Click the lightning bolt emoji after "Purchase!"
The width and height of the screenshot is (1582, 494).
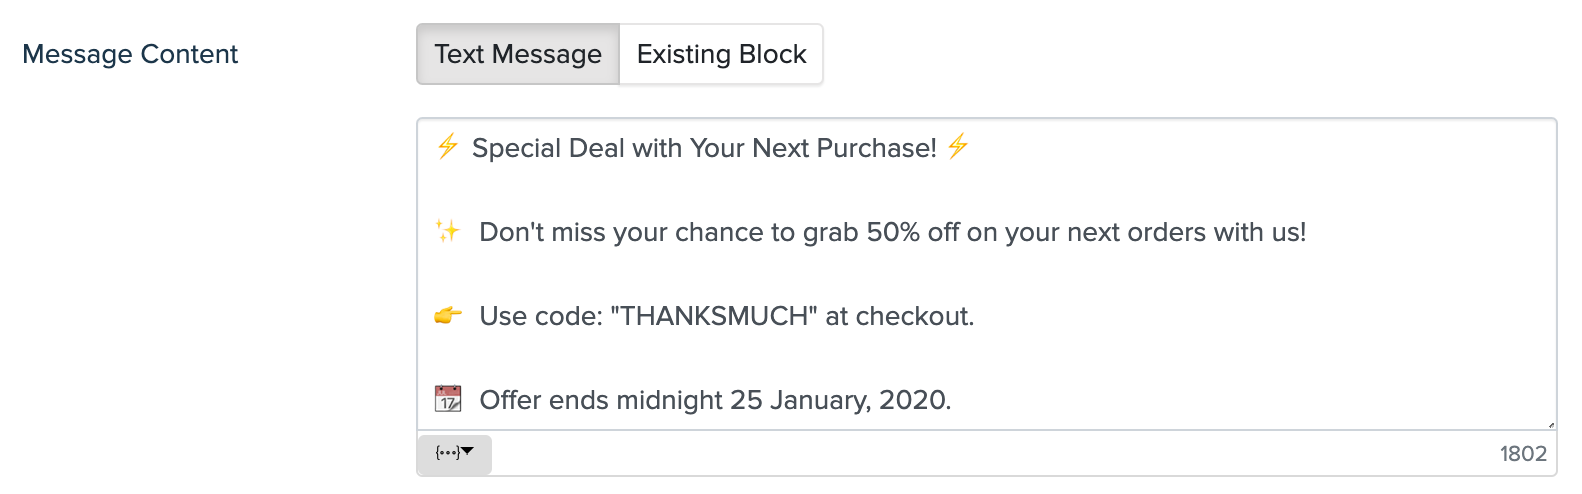click(x=958, y=147)
